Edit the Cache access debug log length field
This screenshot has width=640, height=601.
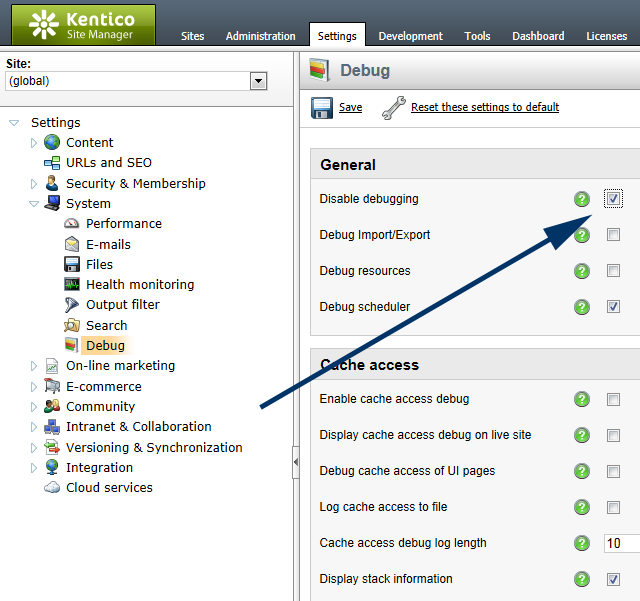[x=622, y=543]
